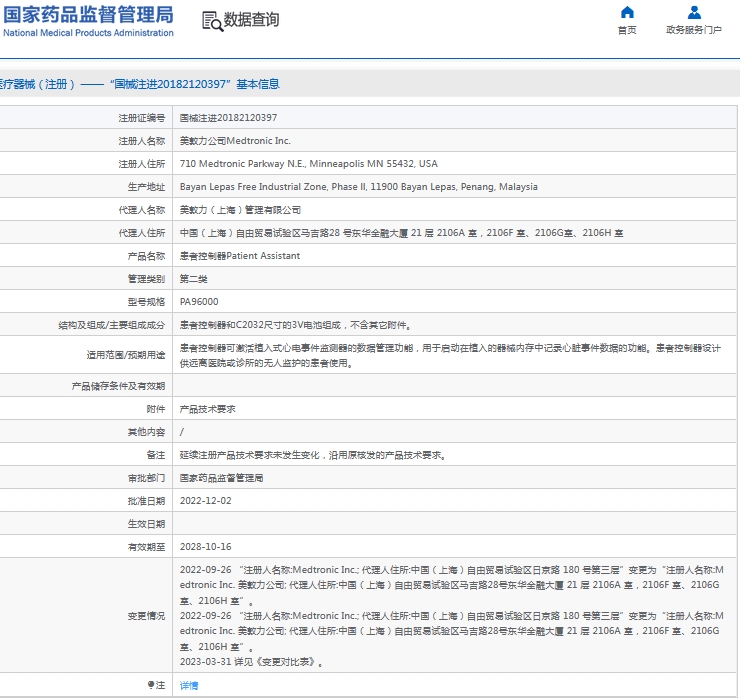Select the model value PA96000
The height and width of the screenshot is (699, 740).
pos(199,302)
